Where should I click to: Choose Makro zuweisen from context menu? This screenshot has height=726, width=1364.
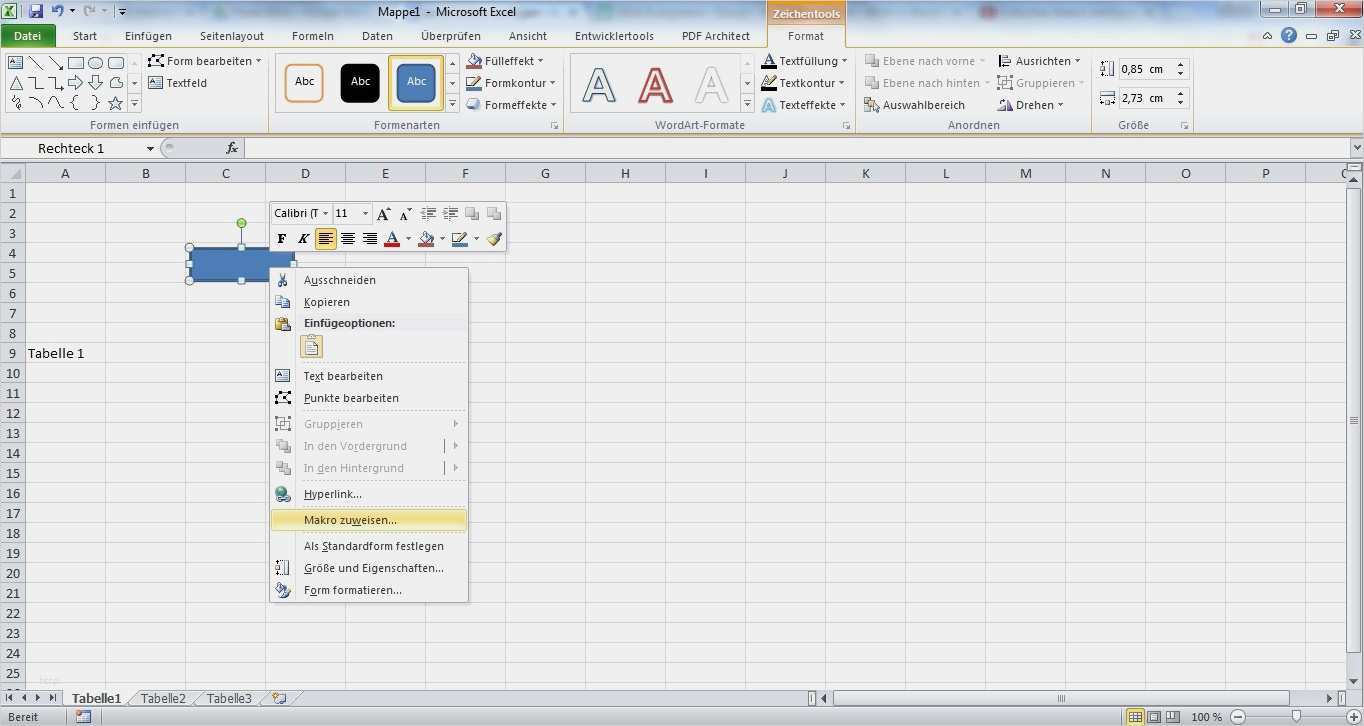350,520
